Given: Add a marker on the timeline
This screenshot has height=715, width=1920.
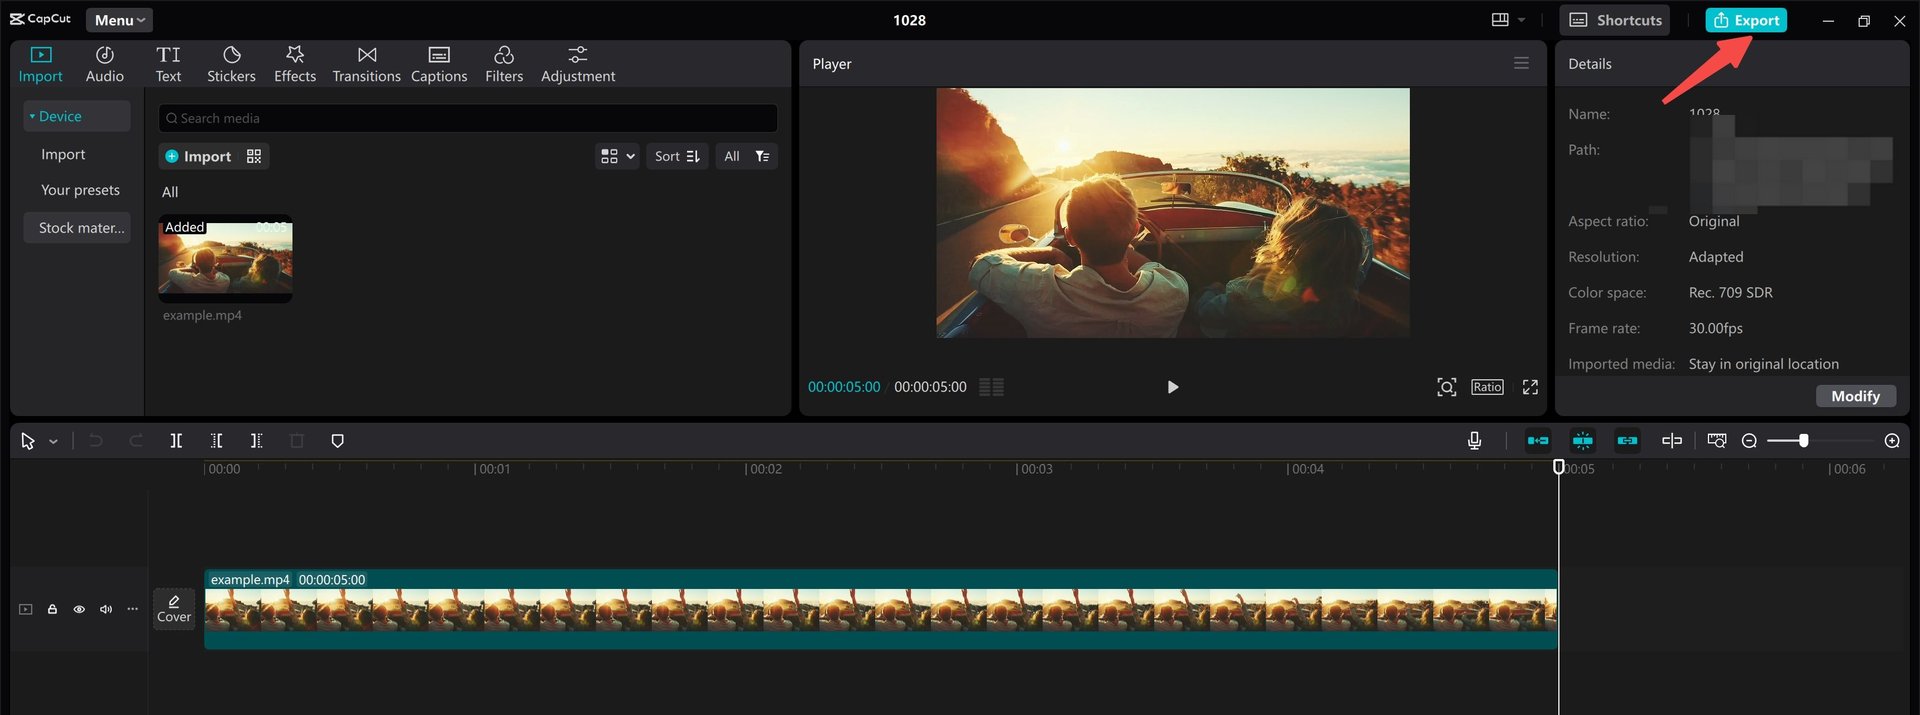Looking at the screenshot, I should [337, 441].
